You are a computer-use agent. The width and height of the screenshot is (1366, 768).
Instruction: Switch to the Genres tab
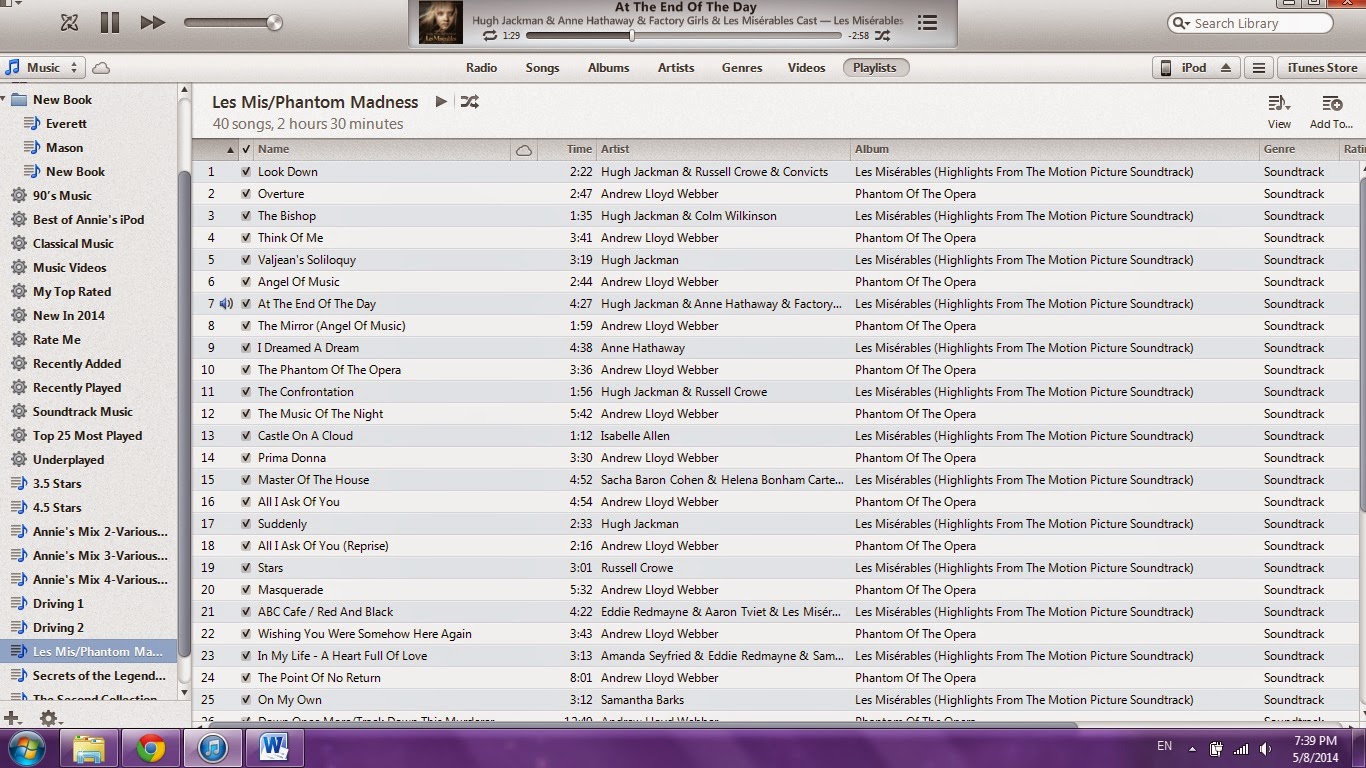click(742, 68)
